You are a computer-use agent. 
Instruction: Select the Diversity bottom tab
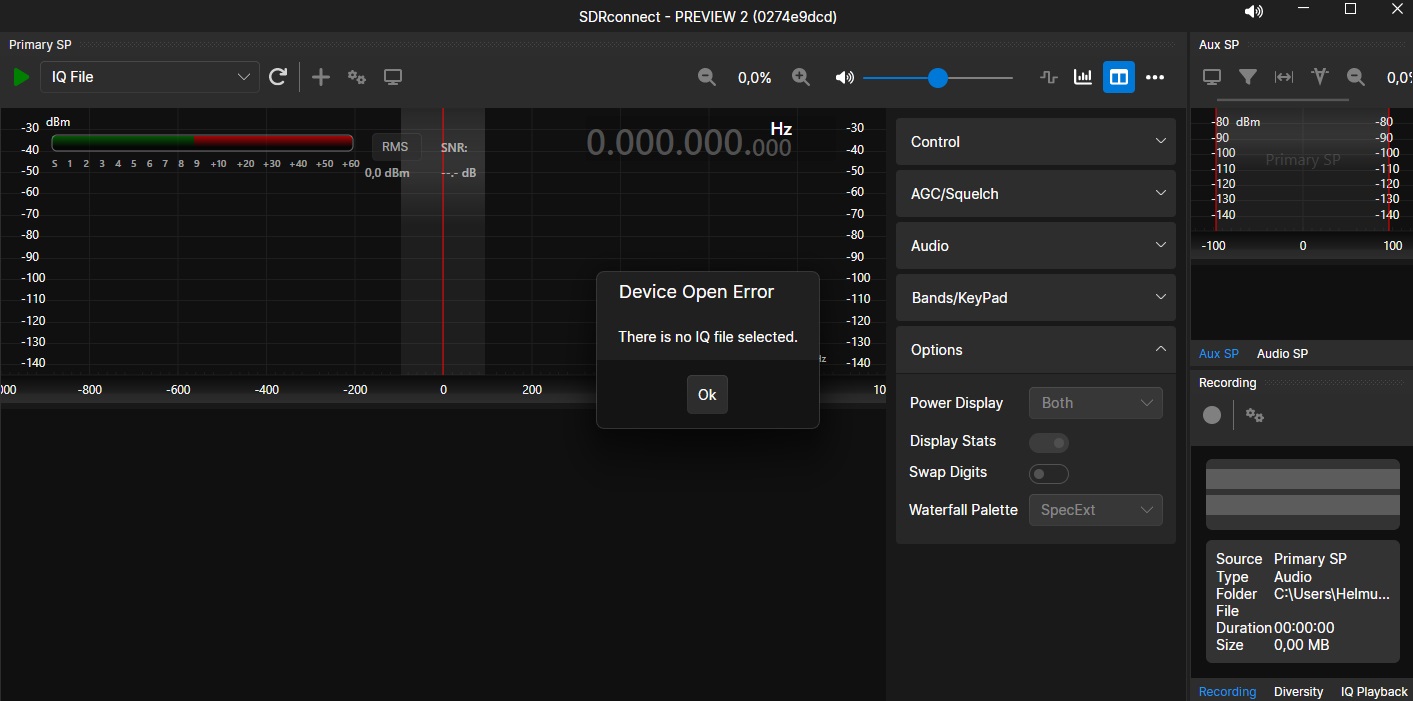(x=1298, y=692)
